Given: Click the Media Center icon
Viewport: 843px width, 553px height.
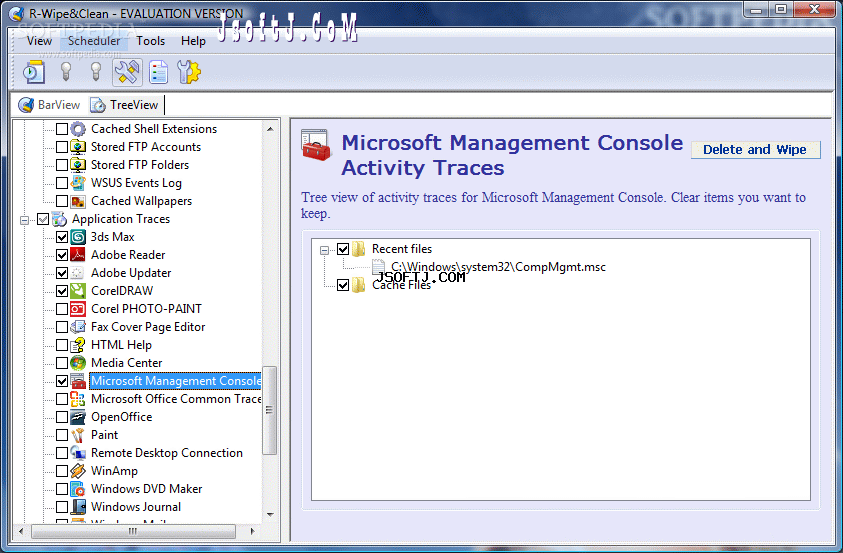Looking at the screenshot, I should tap(78, 363).
